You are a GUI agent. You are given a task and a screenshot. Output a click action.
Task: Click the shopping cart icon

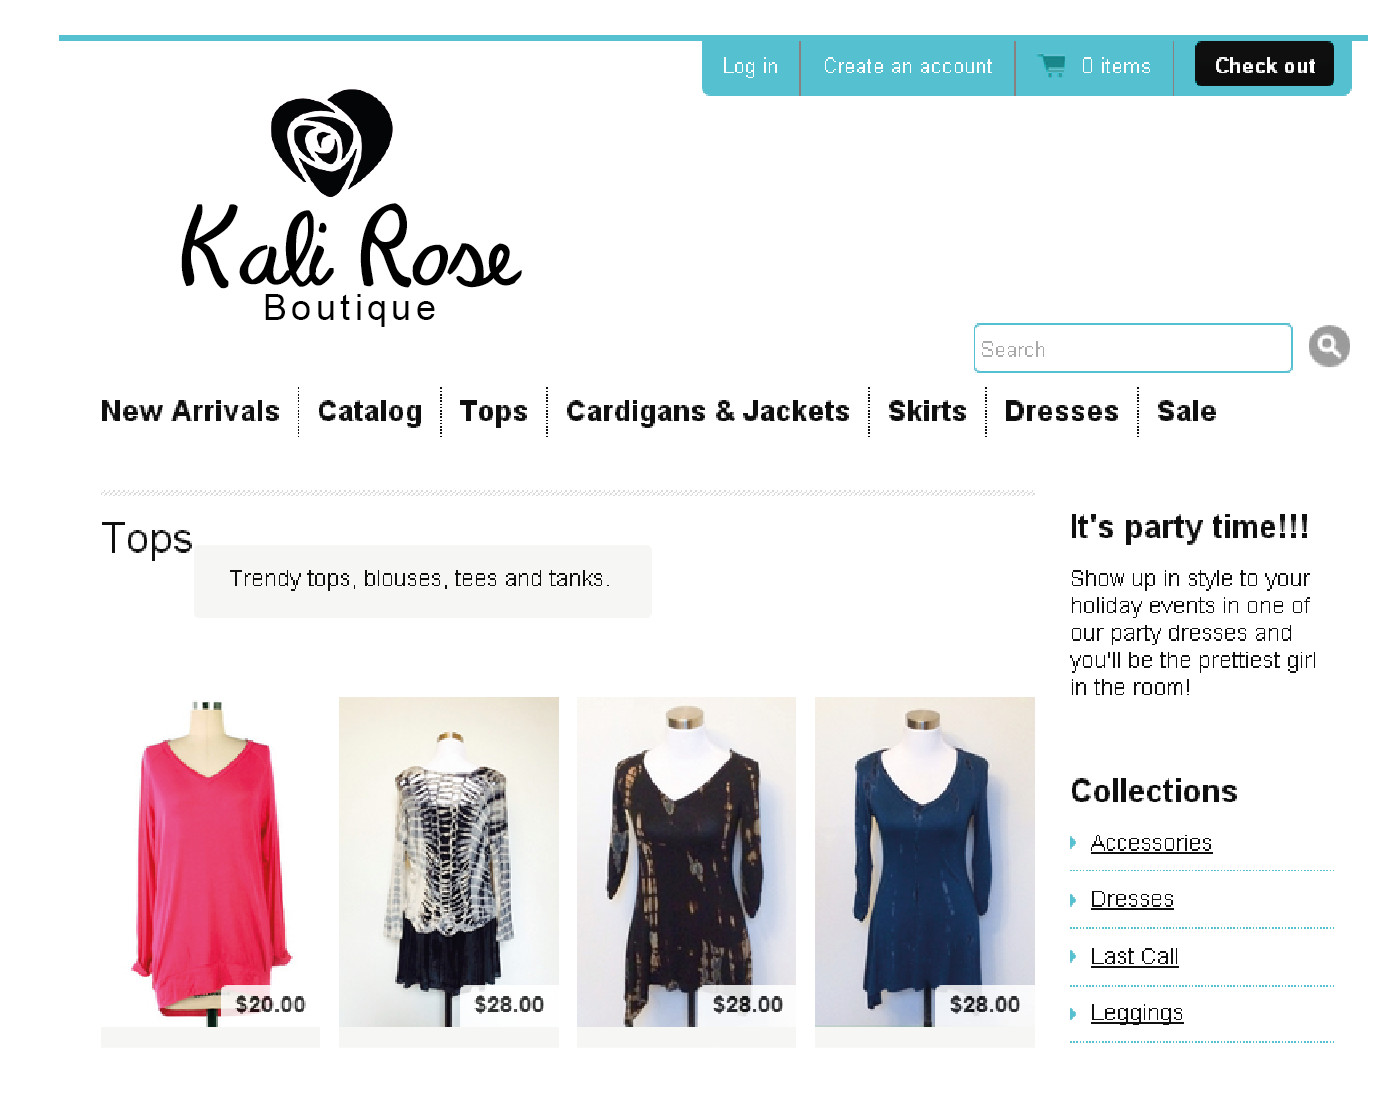pyautogui.click(x=1052, y=66)
